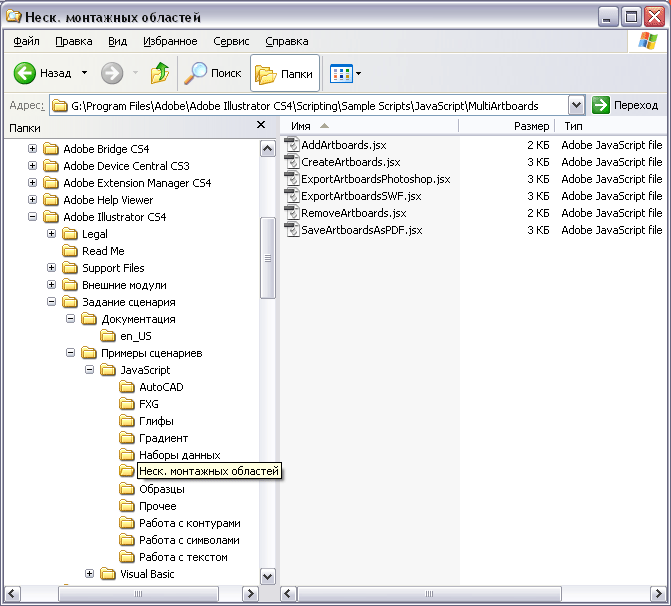Sort files by the Размер column header
Image resolution: width=671 pixels, height=606 pixels.
tap(530, 126)
